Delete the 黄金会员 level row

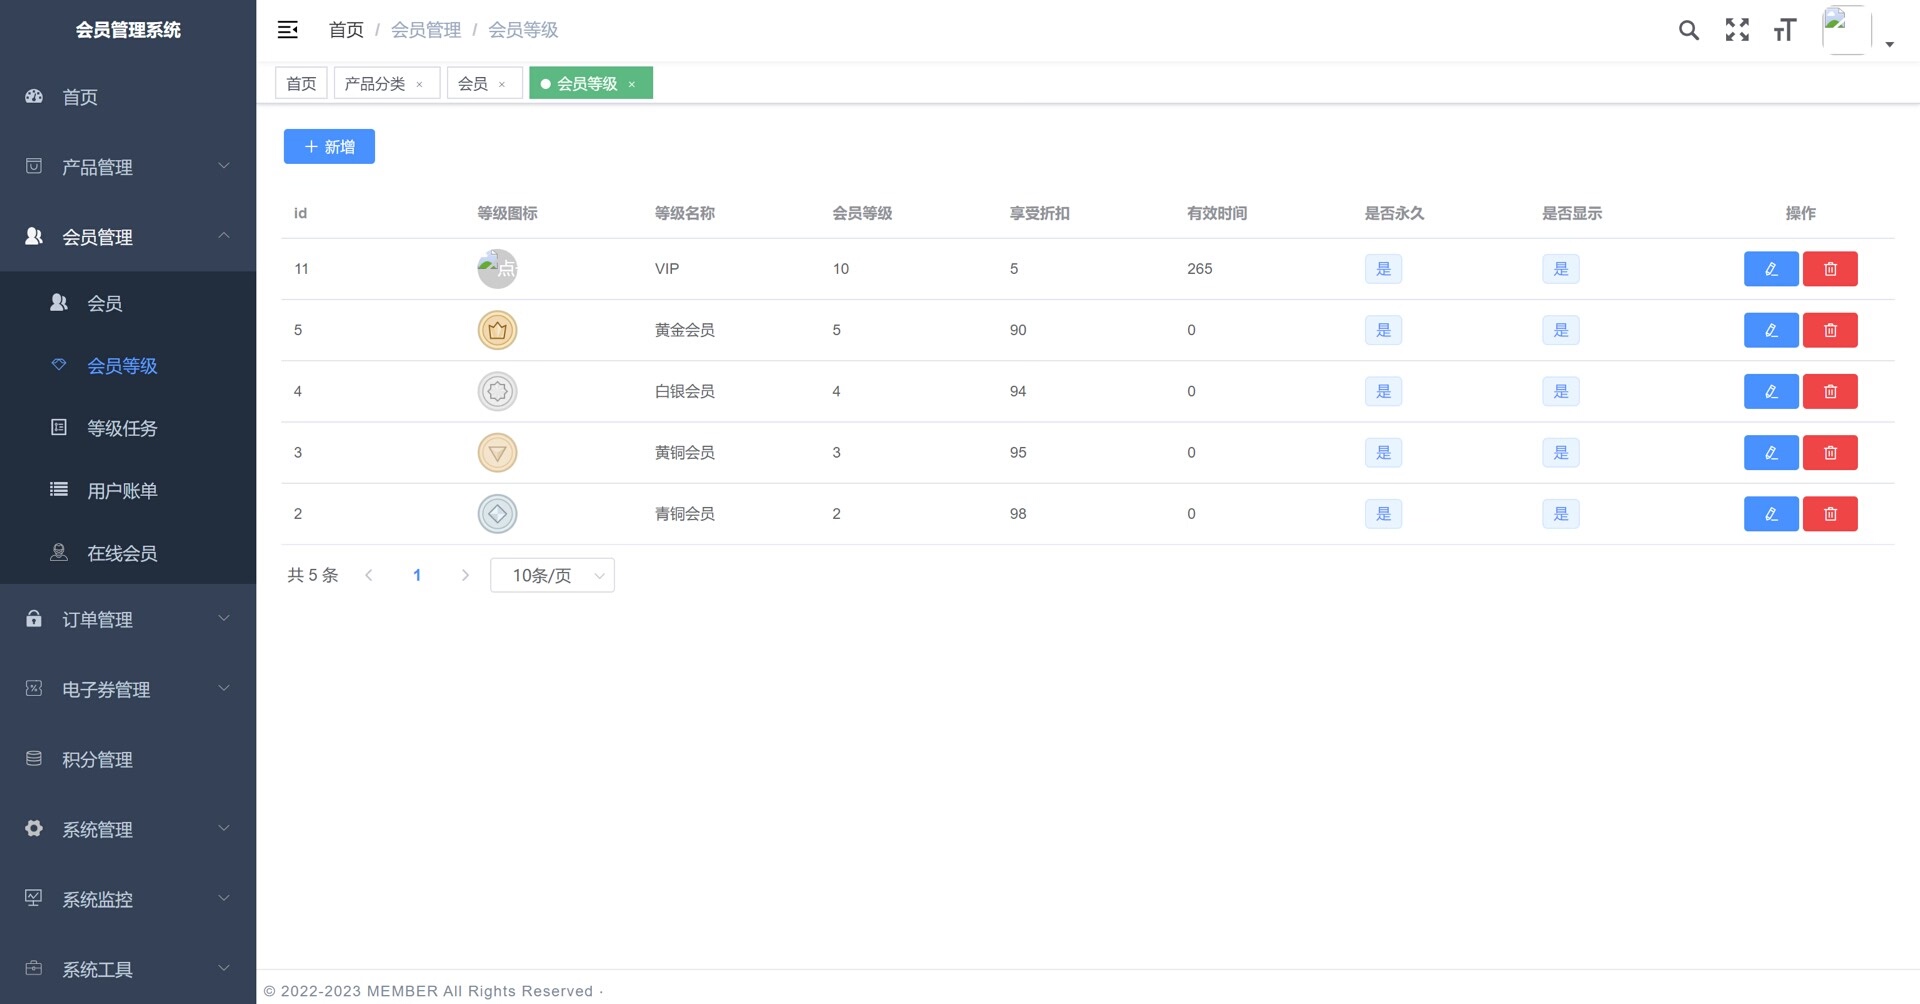[1830, 330]
